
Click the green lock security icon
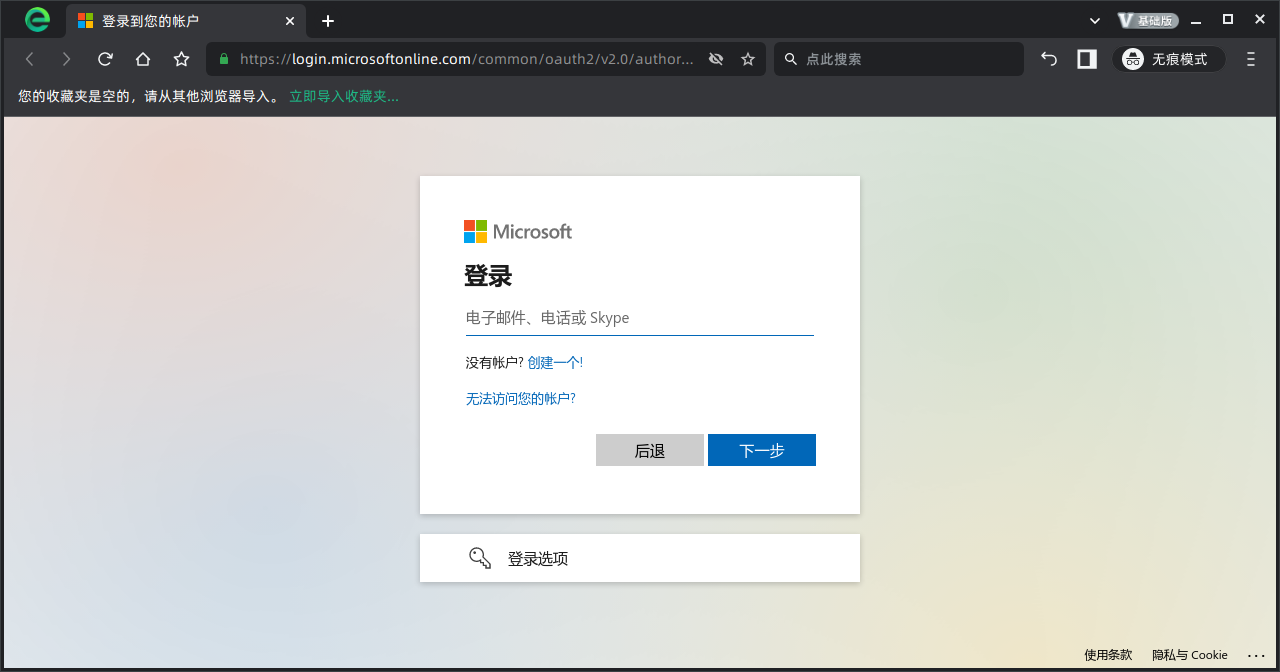(x=223, y=59)
